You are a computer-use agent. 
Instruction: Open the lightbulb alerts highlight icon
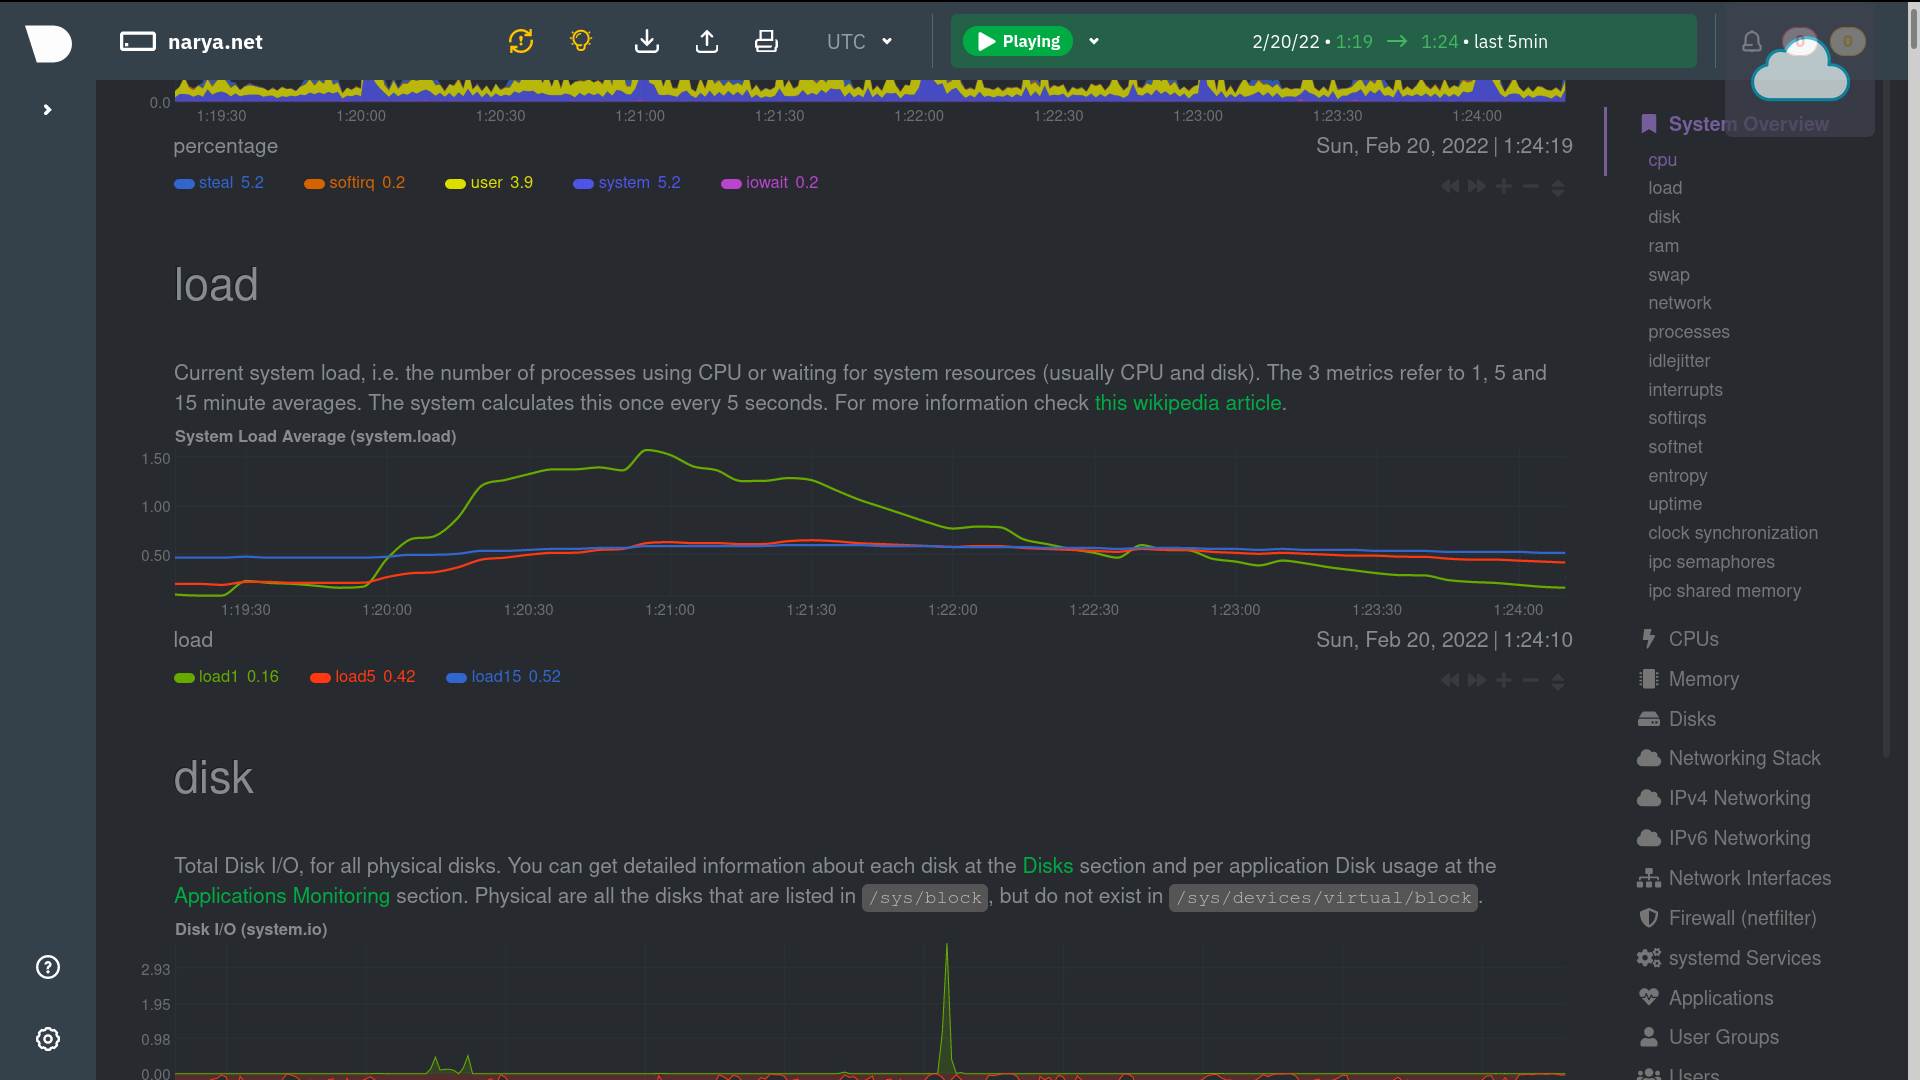[x=581, y=41]
